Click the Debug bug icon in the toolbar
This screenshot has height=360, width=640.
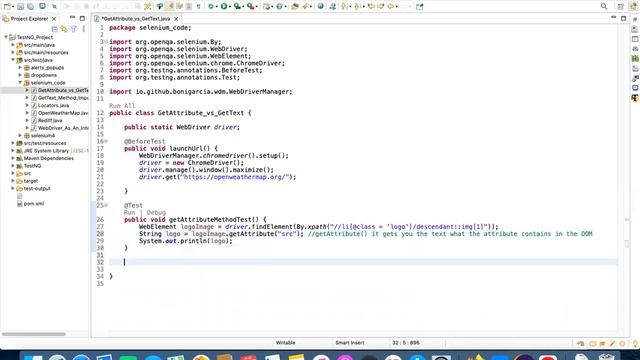click(x=211, y=7)
